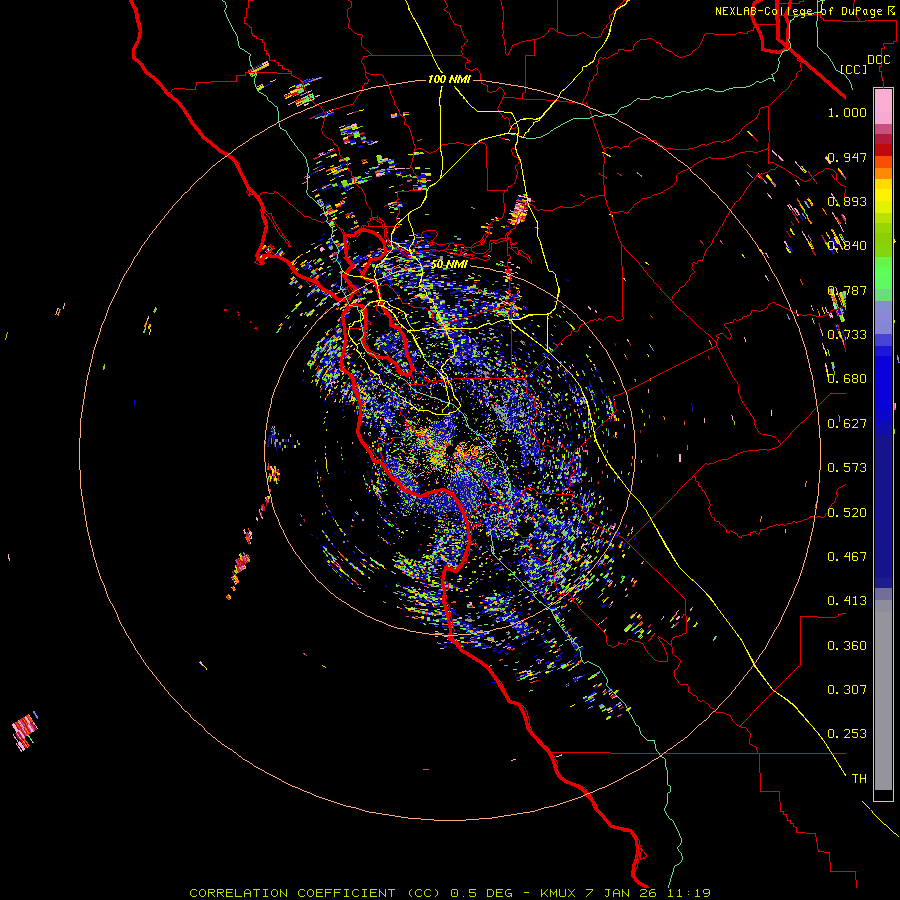Click the 0.360 value on color scale
900x900 pixels.
847,646
